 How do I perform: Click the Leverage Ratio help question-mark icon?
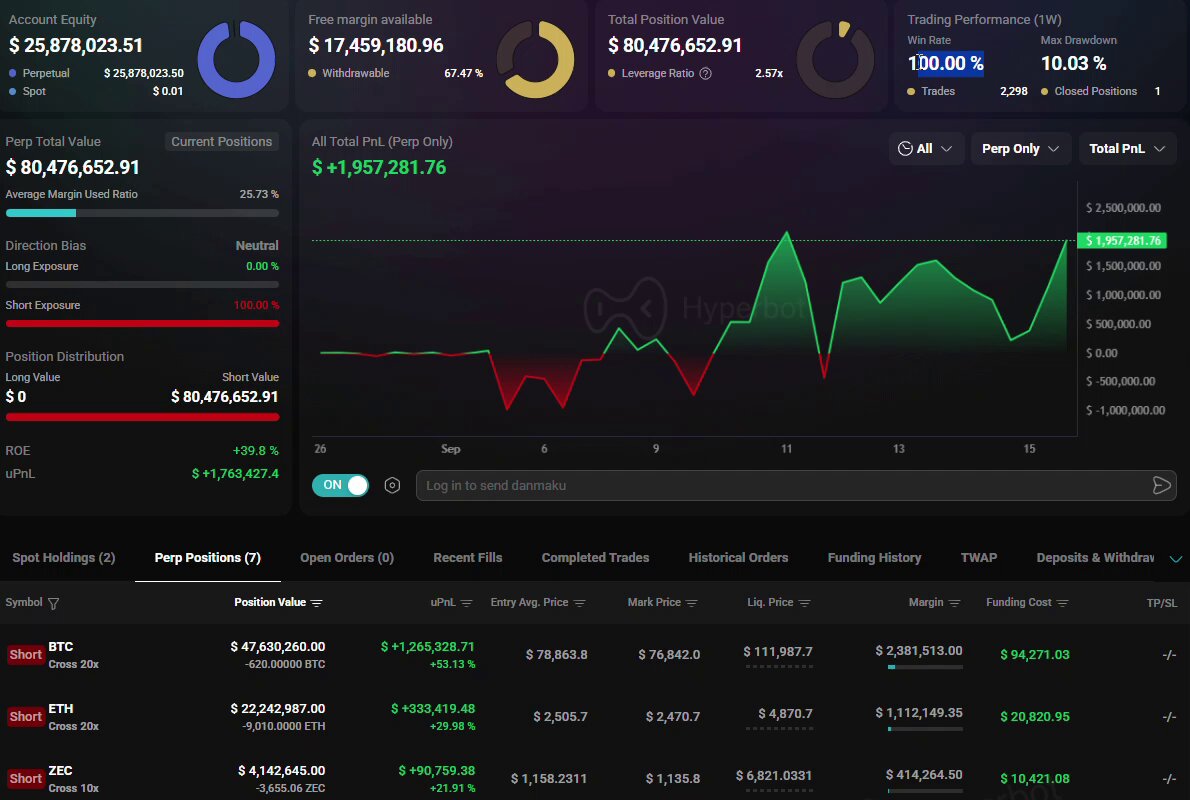click(706, 74)
